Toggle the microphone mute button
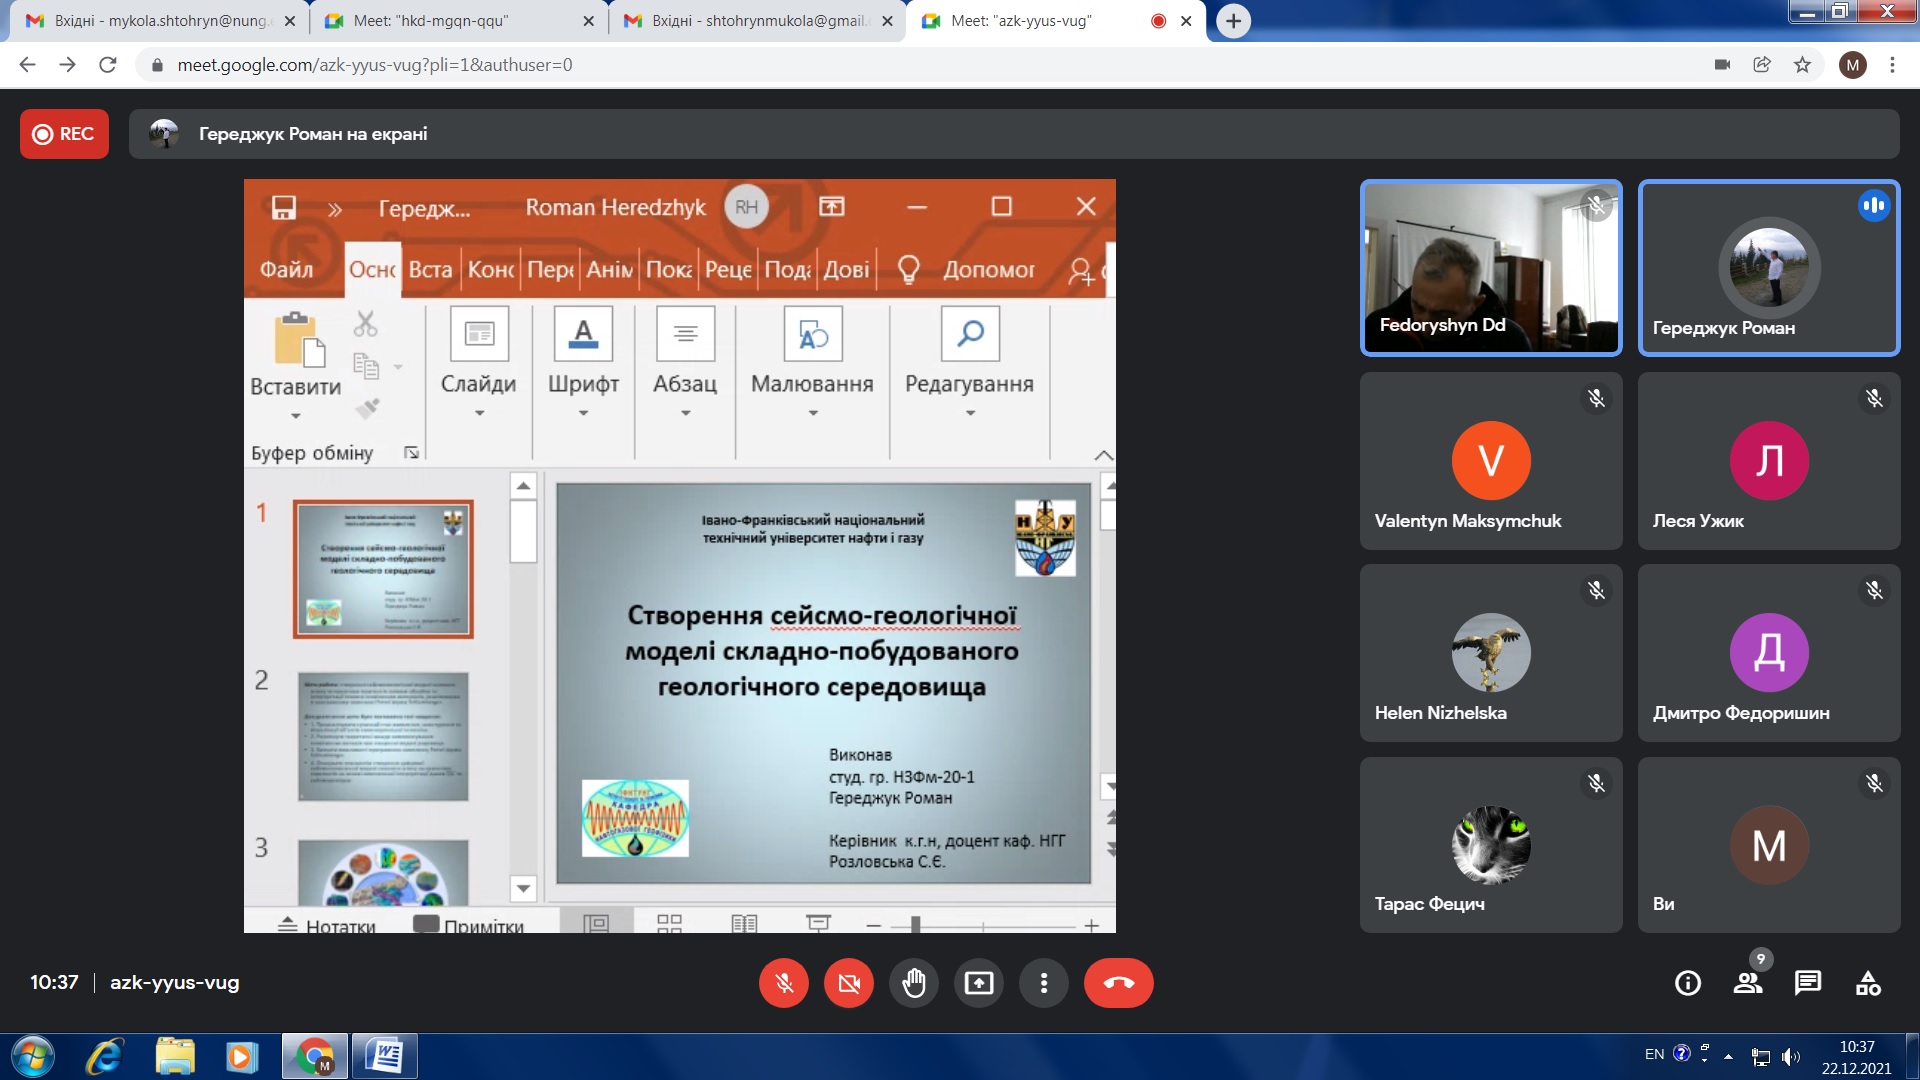1920x1080 pixels. tap(784, 983)
